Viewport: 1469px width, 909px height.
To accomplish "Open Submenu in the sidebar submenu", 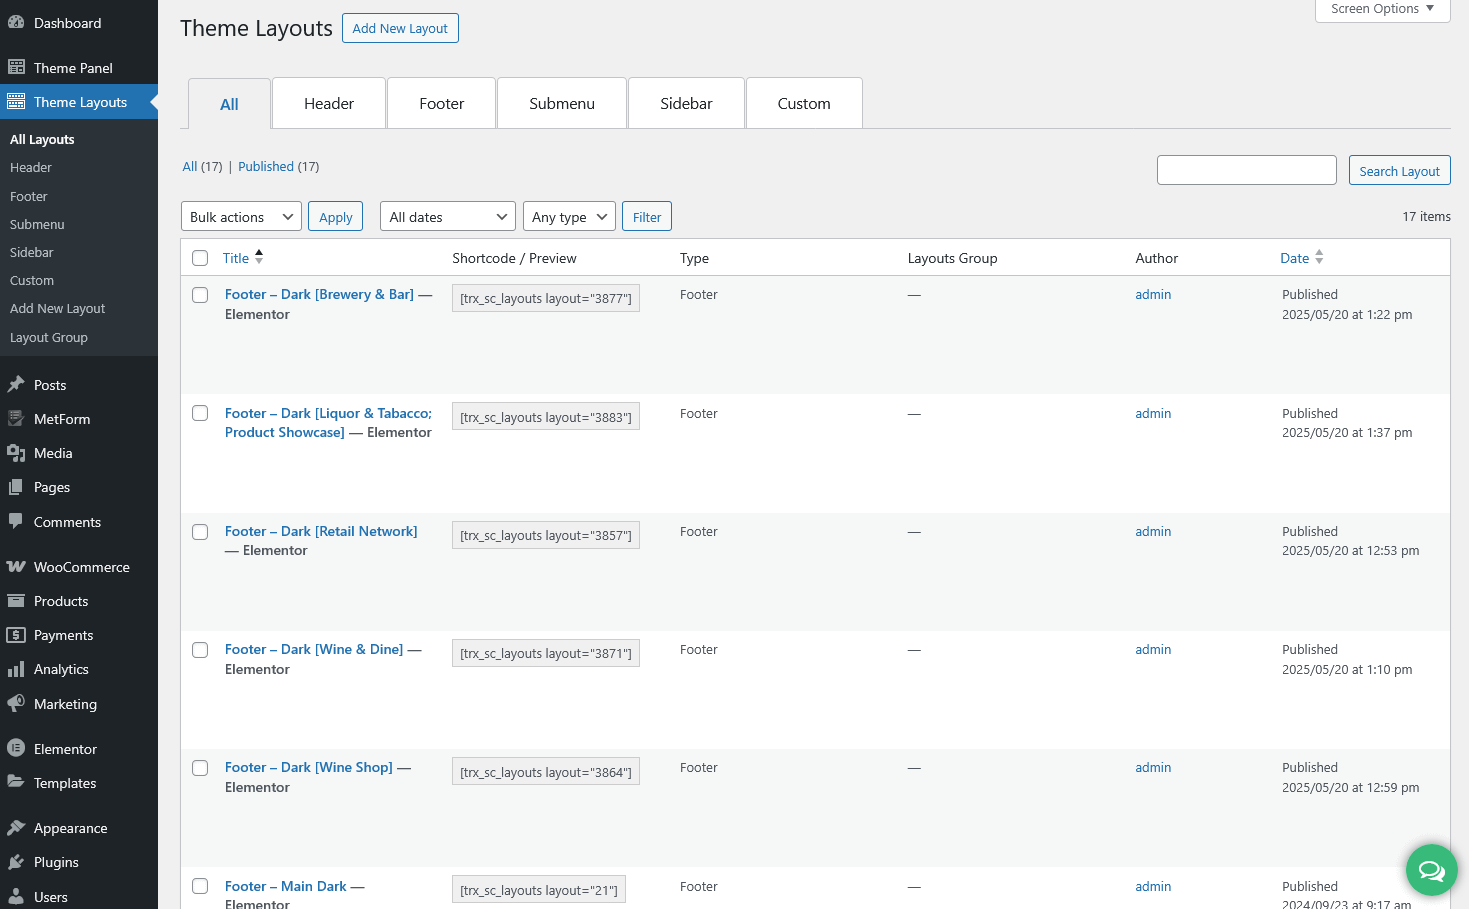I will click(37, 224).
